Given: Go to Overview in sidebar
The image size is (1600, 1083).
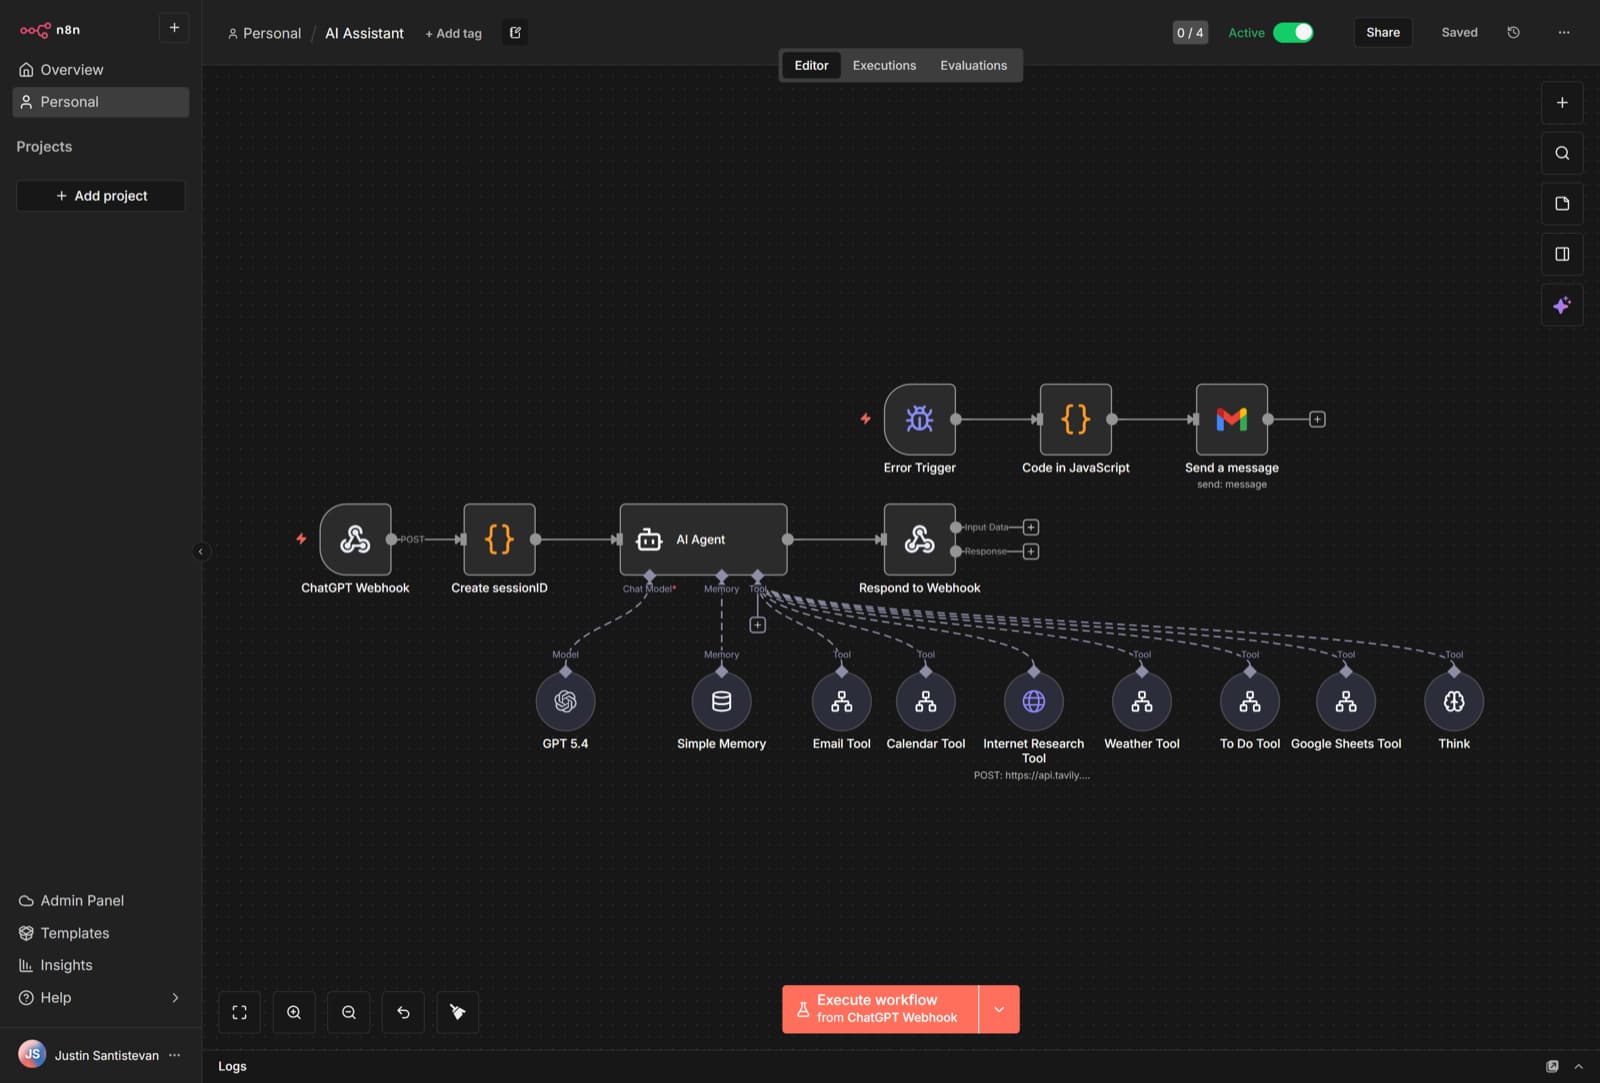Looking at the screenshot, I should [x=100, y=70].
